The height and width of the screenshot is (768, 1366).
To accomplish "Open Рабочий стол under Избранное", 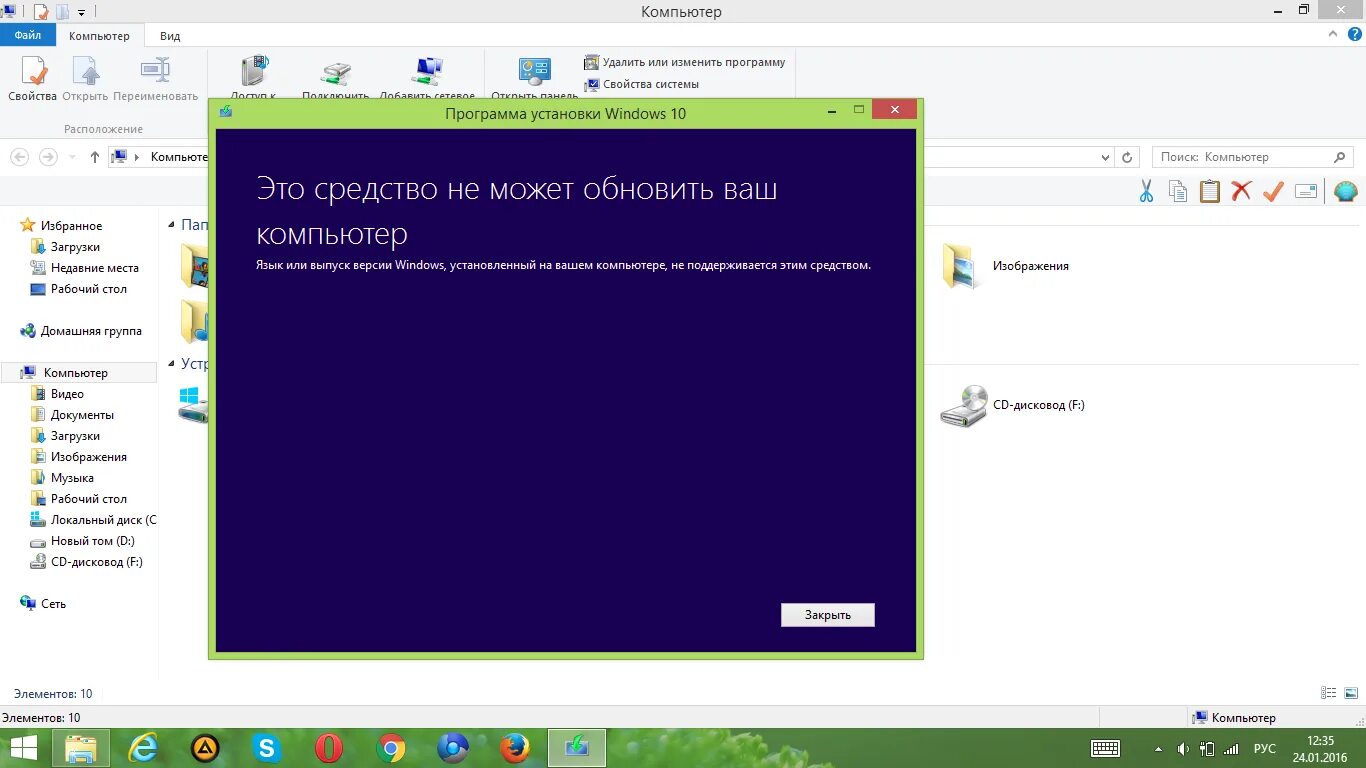I will [x=88, y=289].
